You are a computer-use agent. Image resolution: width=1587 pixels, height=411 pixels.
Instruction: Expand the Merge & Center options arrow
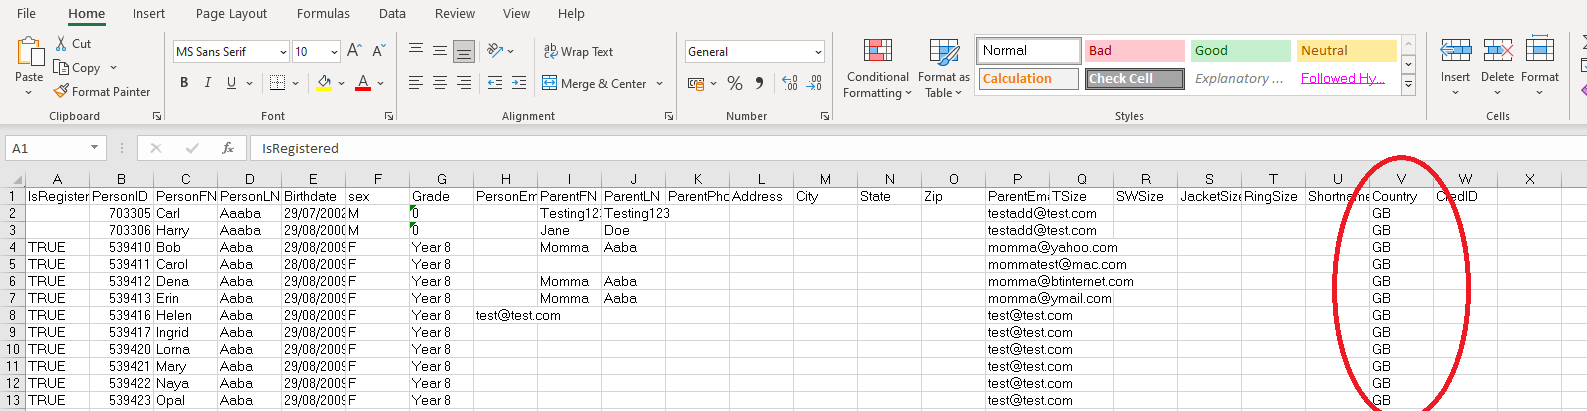click(x=659, y=83)
